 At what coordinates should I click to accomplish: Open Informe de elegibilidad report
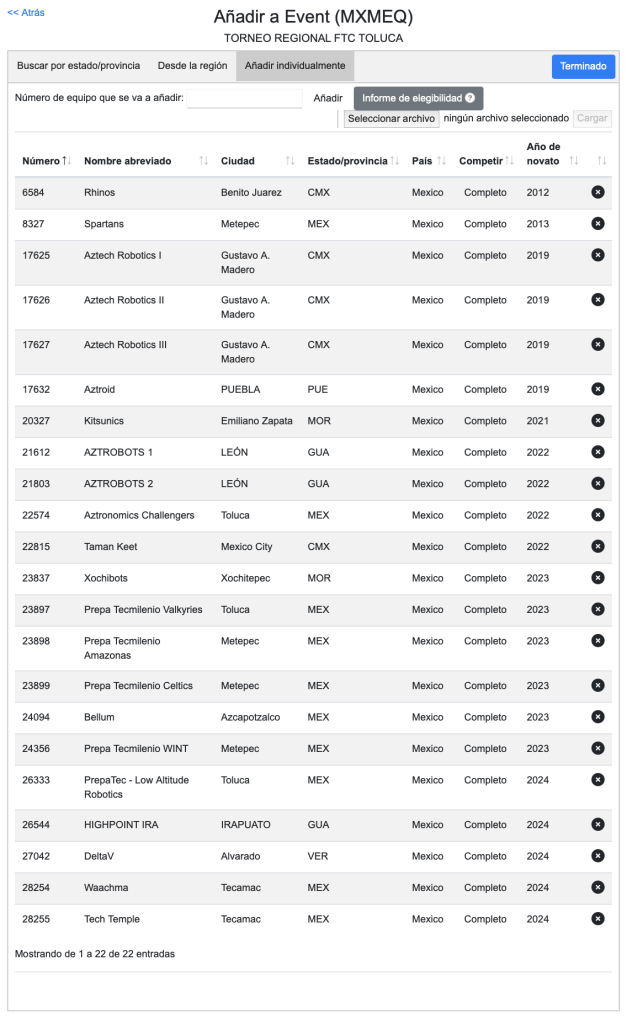click(x=418, y=98)
